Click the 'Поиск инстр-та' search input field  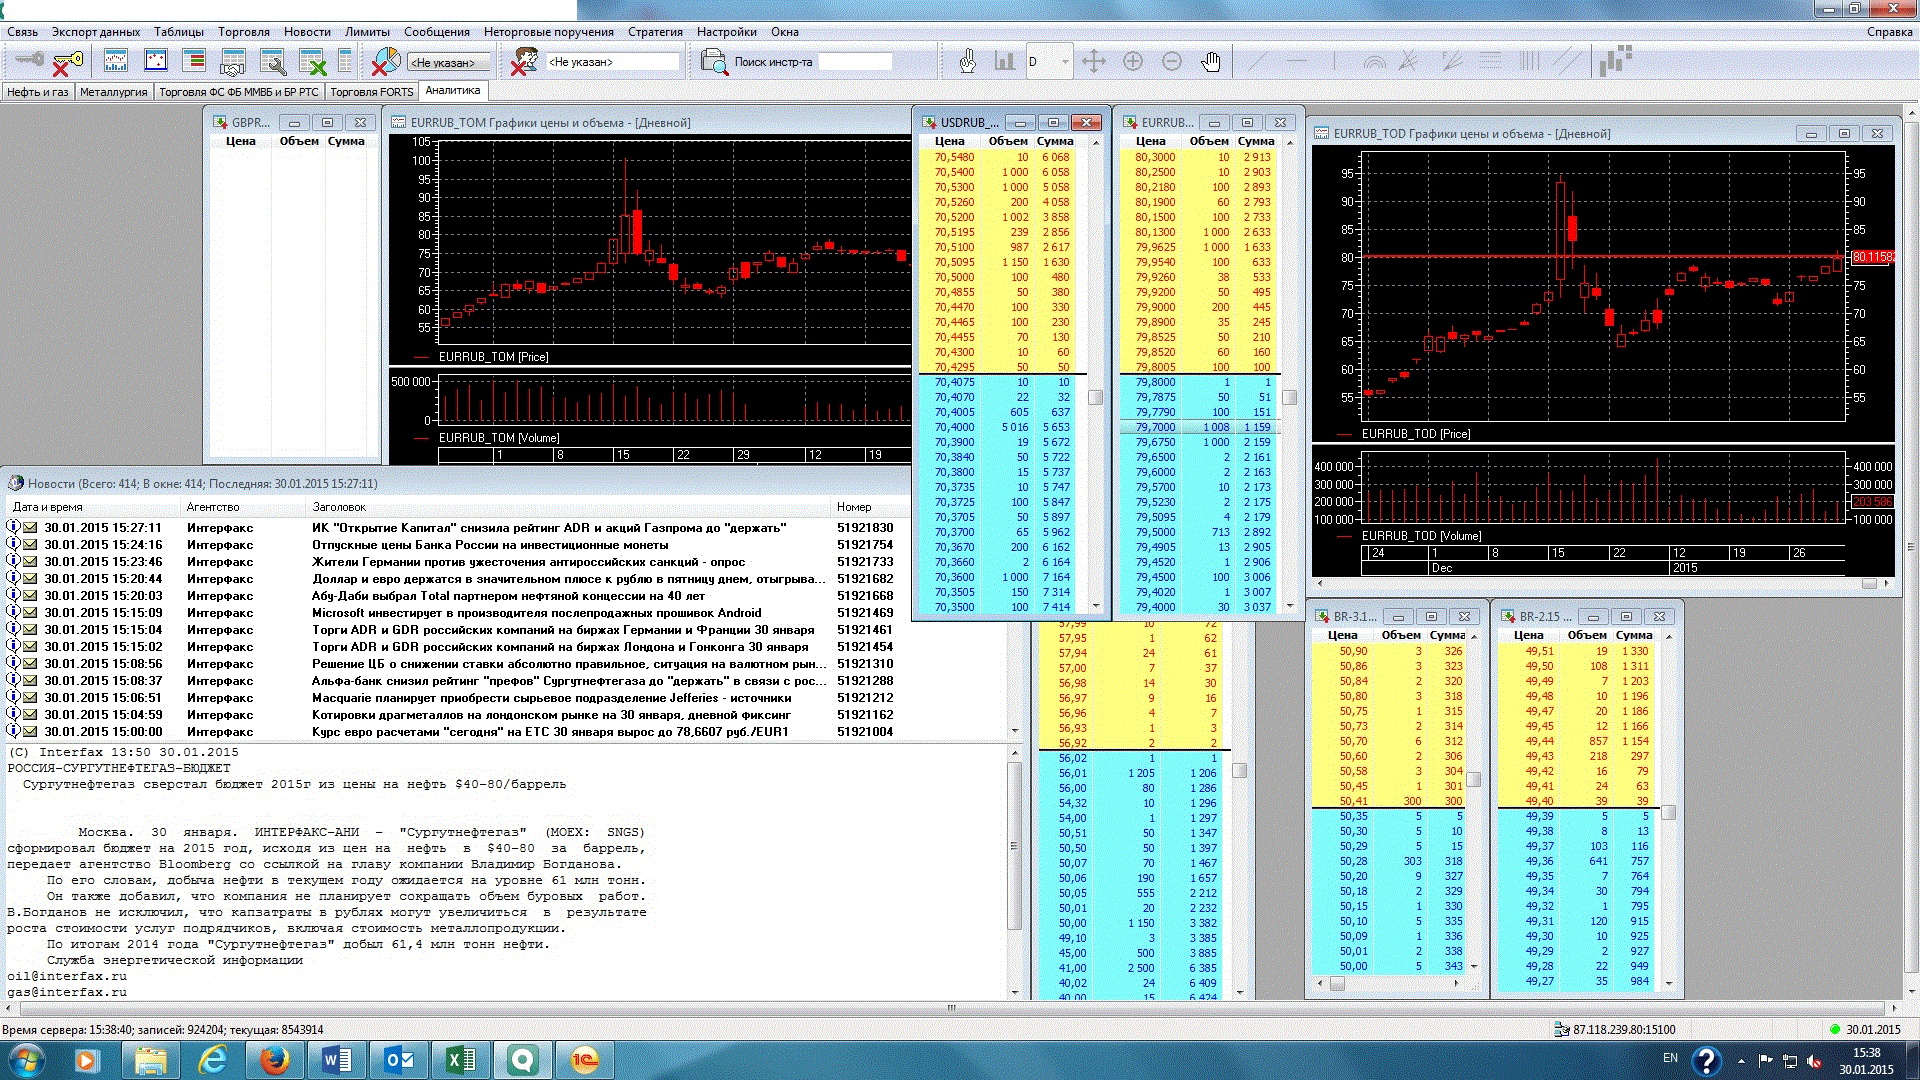(x=855, y=62)
